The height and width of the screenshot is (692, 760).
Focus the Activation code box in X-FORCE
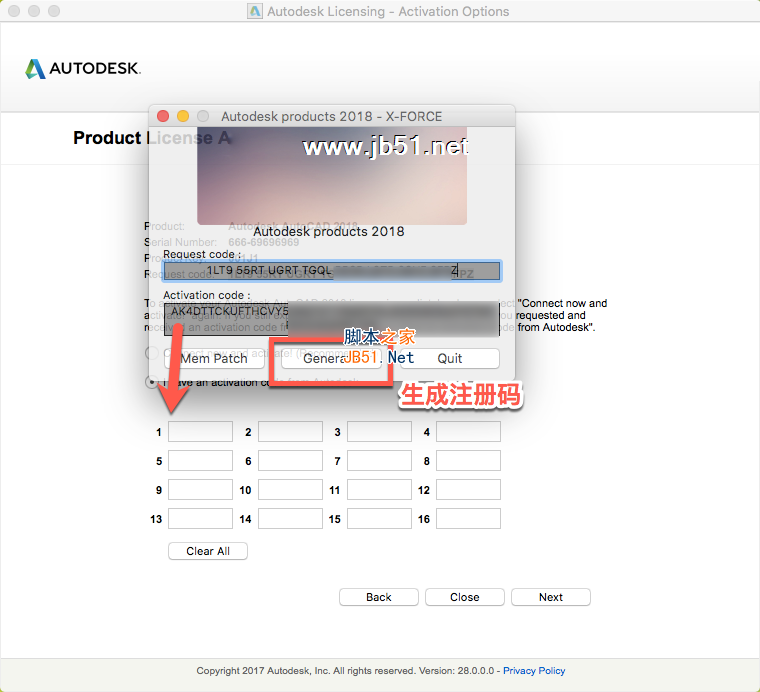332,319
